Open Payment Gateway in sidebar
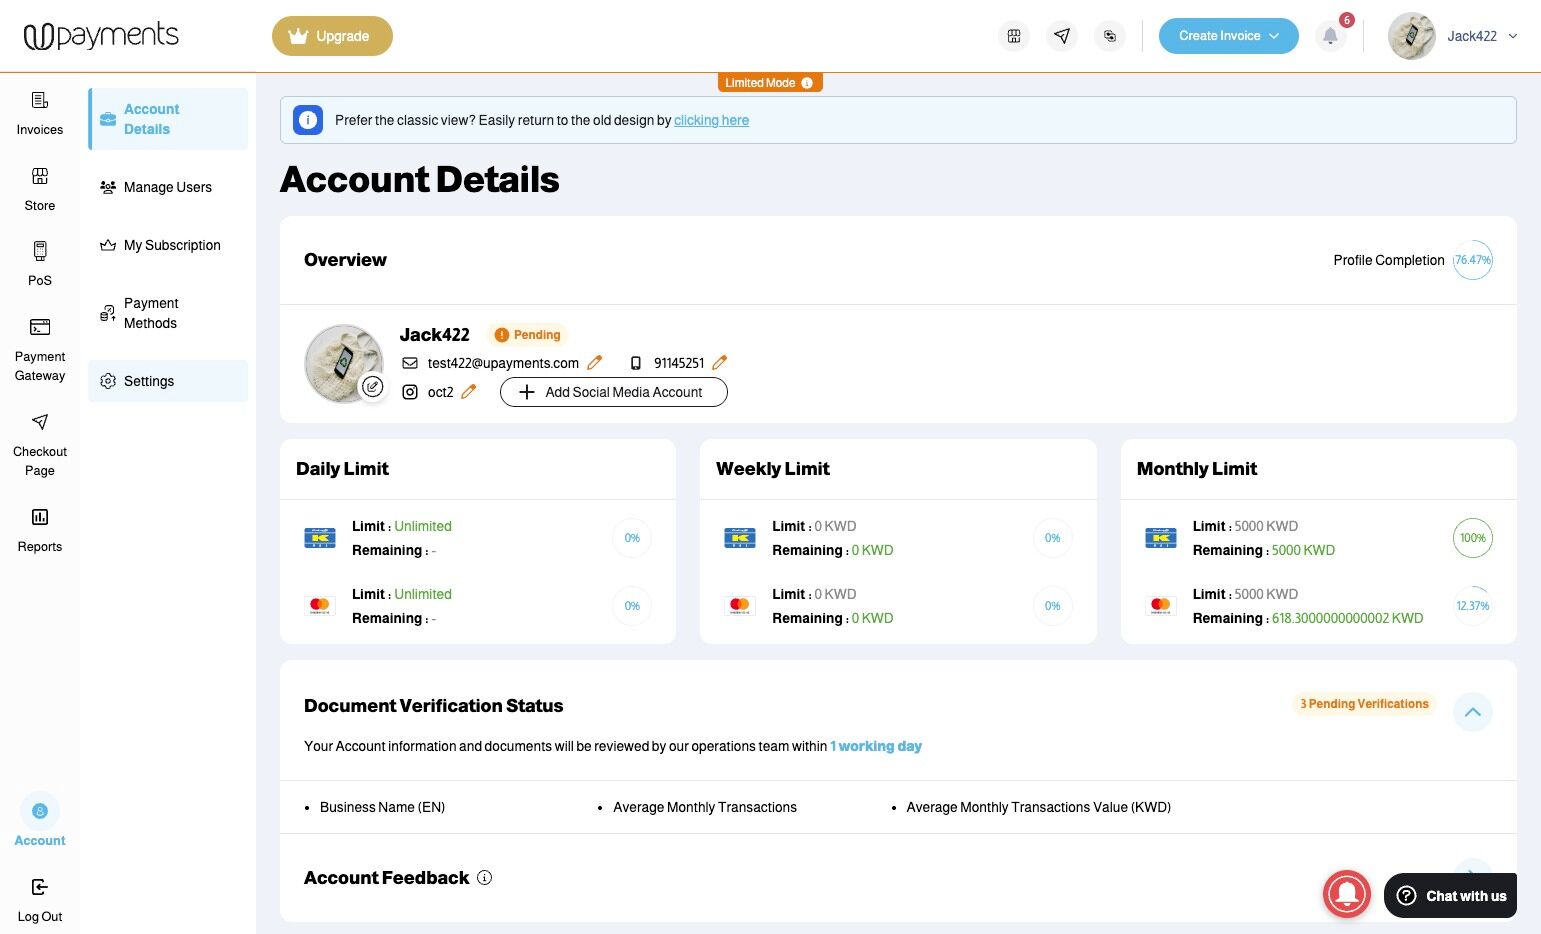Screen dimensions: 1541x934 click(x=40, y=350)
